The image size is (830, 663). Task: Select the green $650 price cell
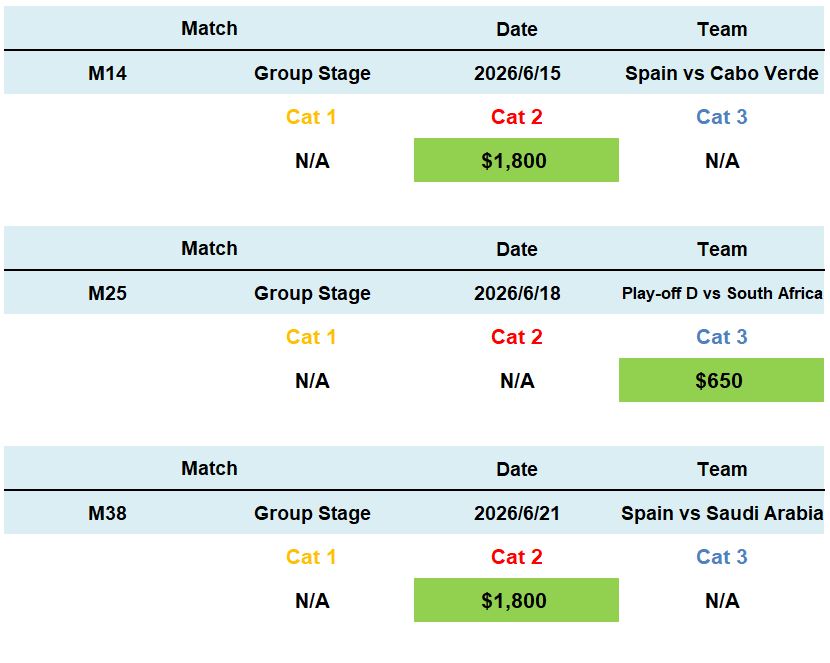720,381
